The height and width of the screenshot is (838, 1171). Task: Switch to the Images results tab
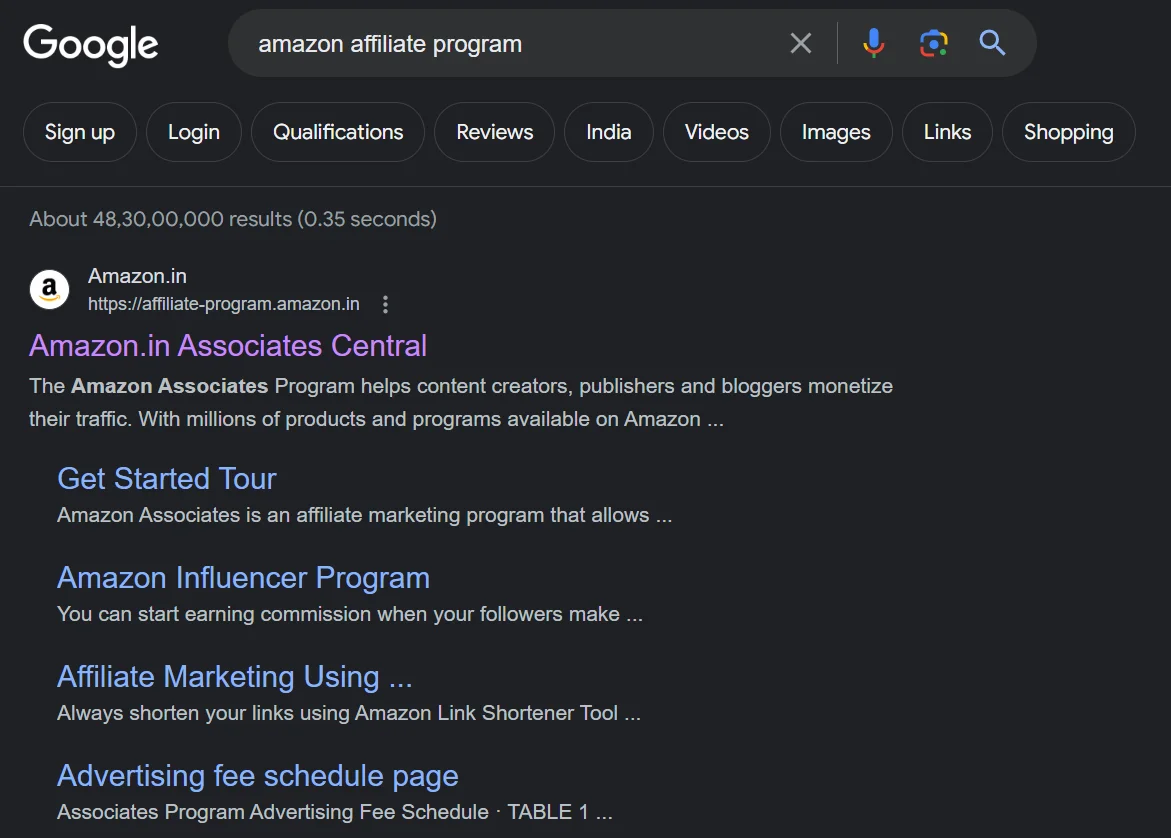pos(836,132)
